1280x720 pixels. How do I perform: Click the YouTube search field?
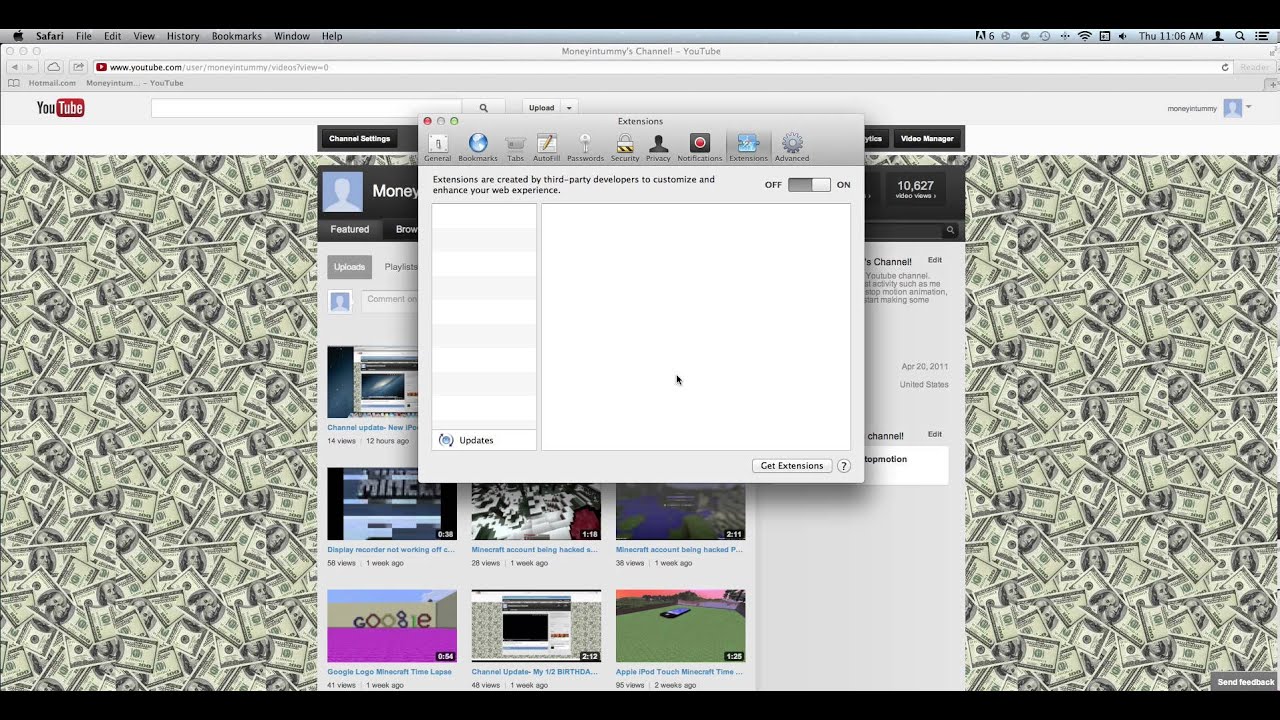coord(308,108)
